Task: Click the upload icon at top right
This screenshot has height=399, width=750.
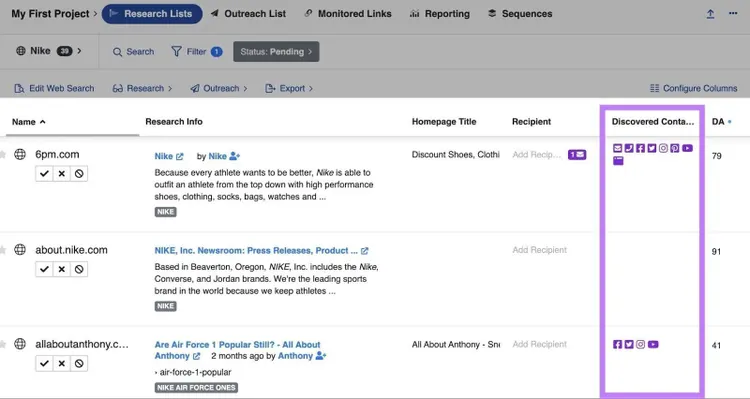Action: pos(710,14)
